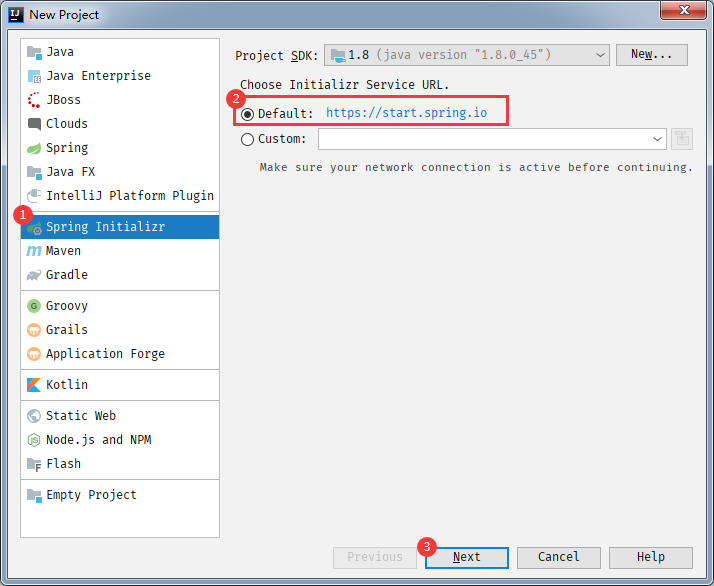714x586 pixels.
Task: Expand the Custom URL combo box arrow
Action: point(657,139)
